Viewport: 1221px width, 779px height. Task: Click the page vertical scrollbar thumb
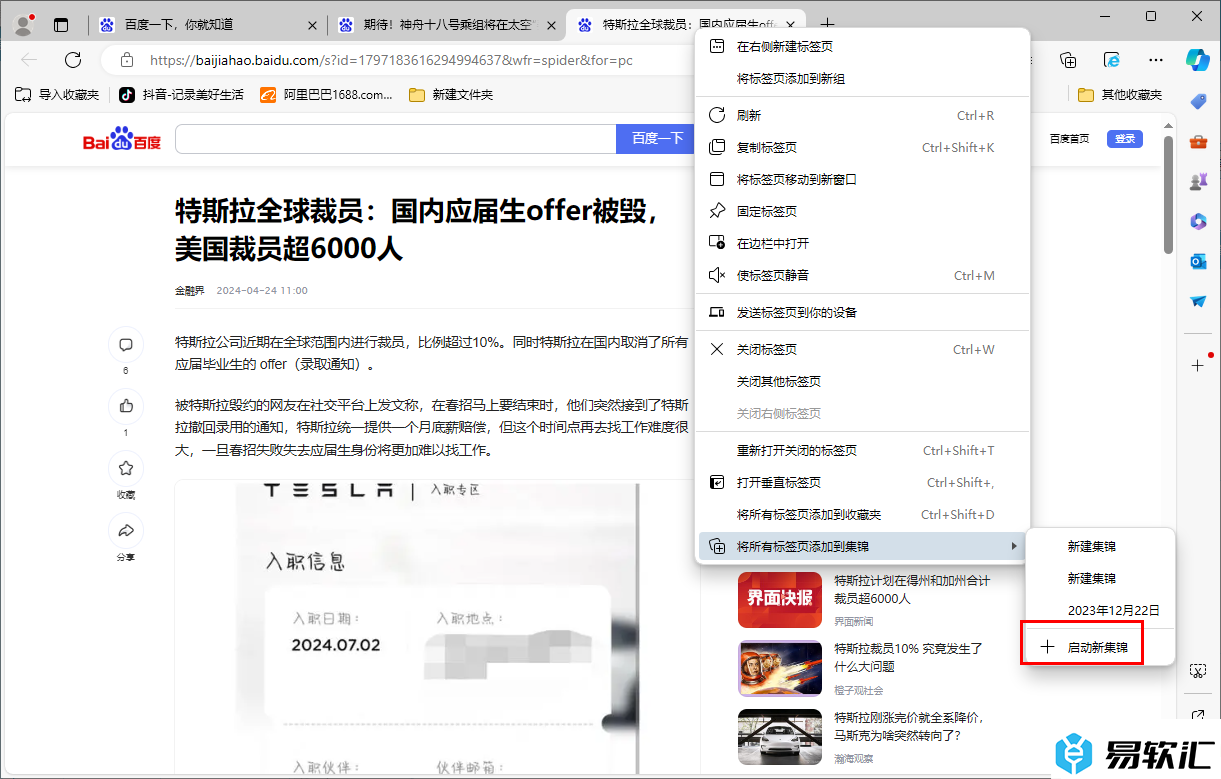point(1168,195)
